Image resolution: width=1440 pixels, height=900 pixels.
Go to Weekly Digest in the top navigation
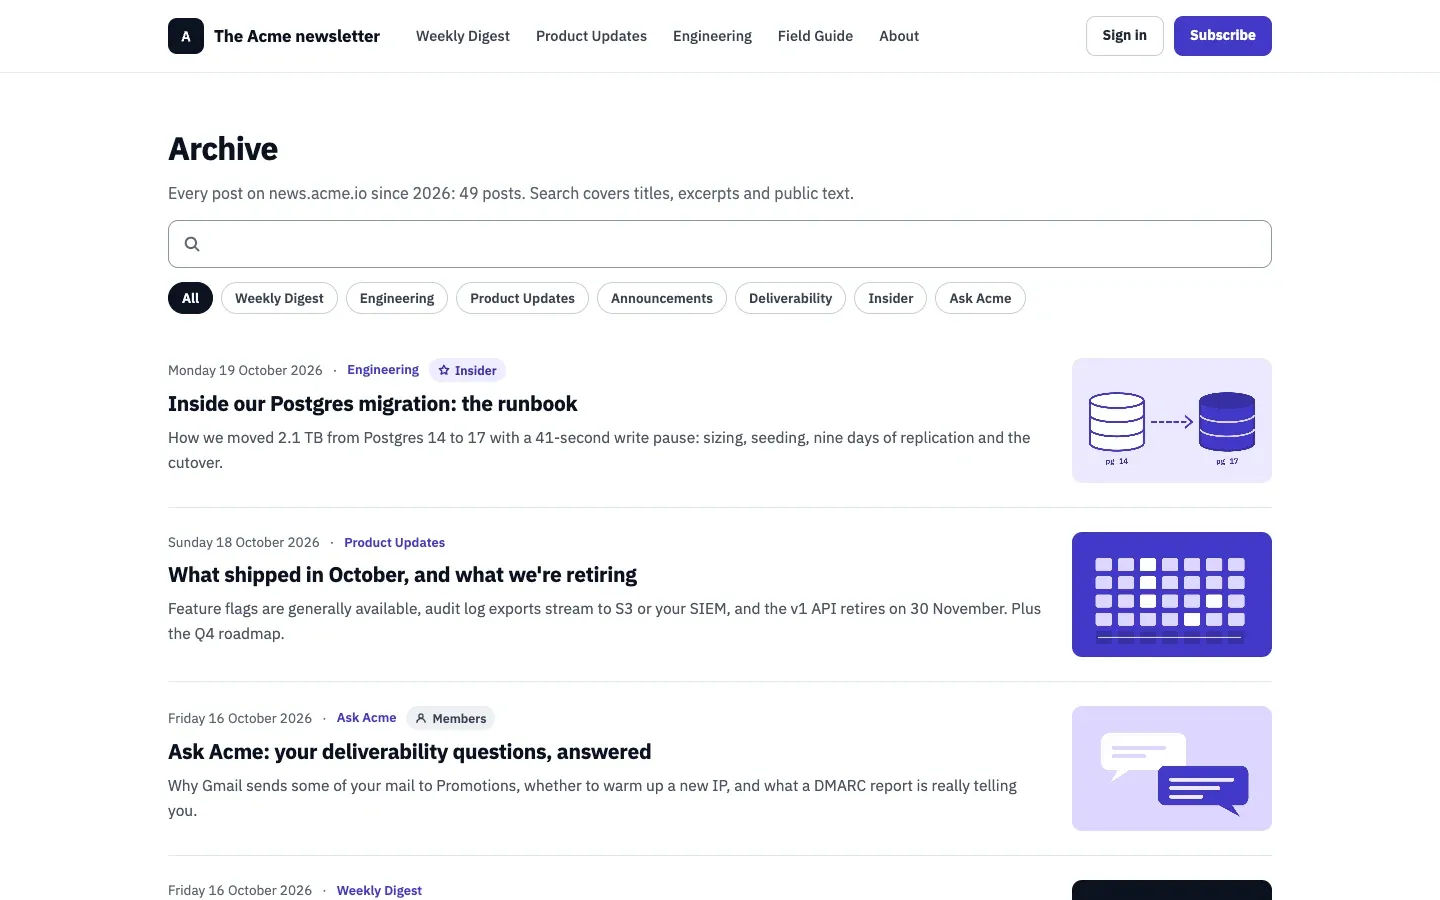[x=463, y=36]
